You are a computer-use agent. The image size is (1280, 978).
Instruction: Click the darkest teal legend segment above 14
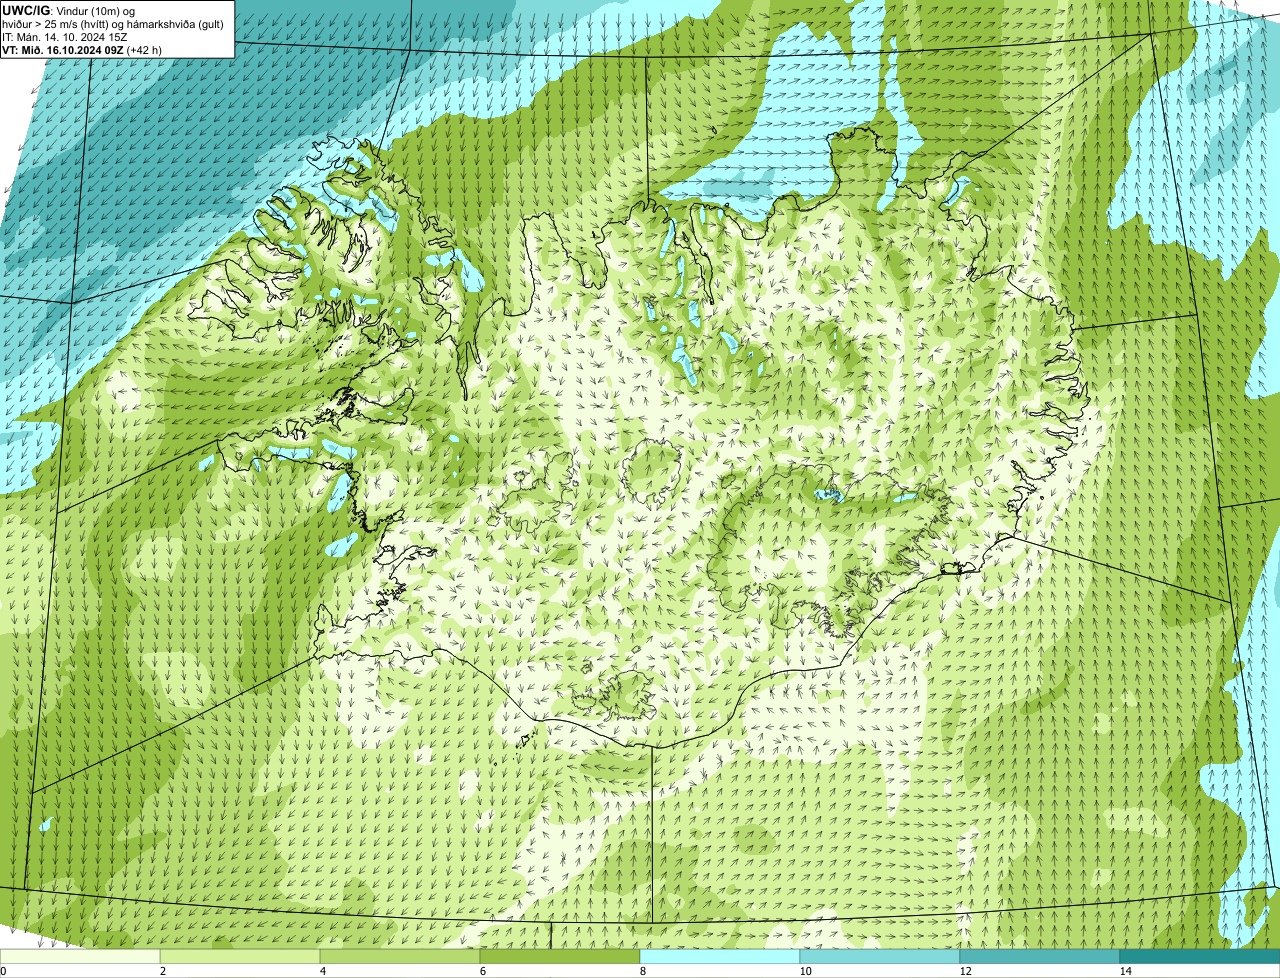pos(1200,956)
